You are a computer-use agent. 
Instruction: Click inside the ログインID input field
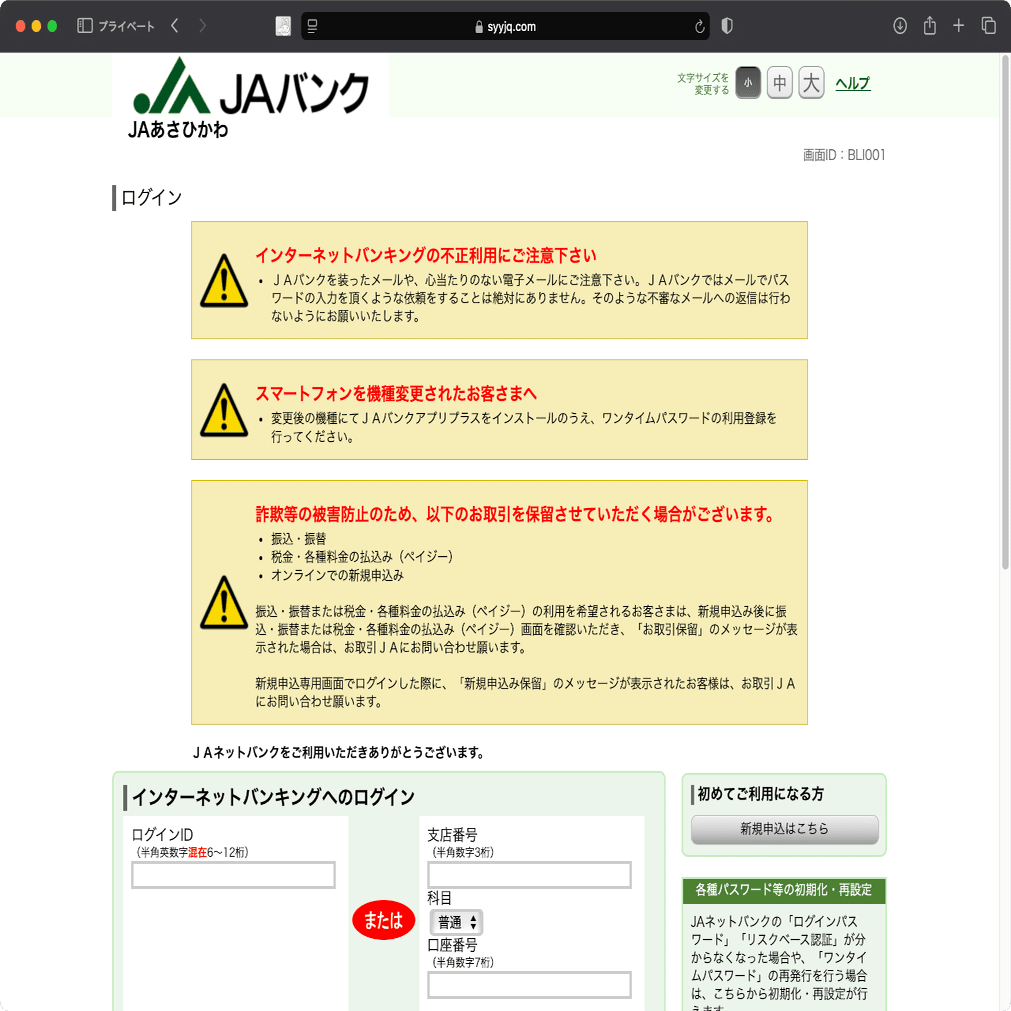click(x=232, y=874)
